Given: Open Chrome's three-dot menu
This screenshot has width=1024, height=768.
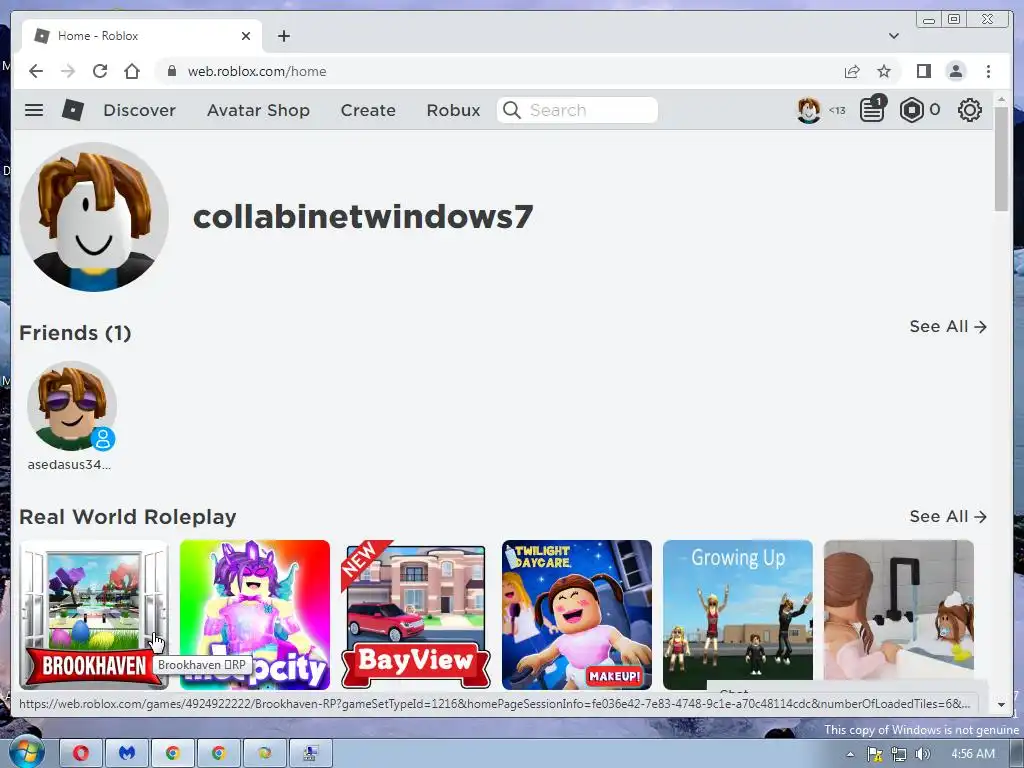Looking at the screenshot, I should tap(988, 71).
